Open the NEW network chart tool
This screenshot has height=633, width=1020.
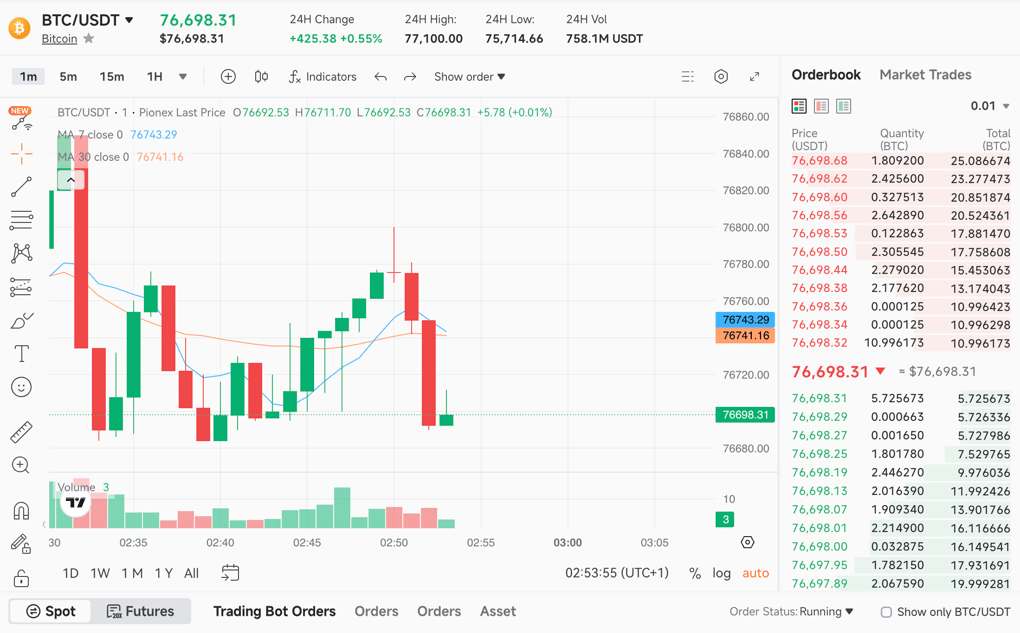tap(21, 119)
